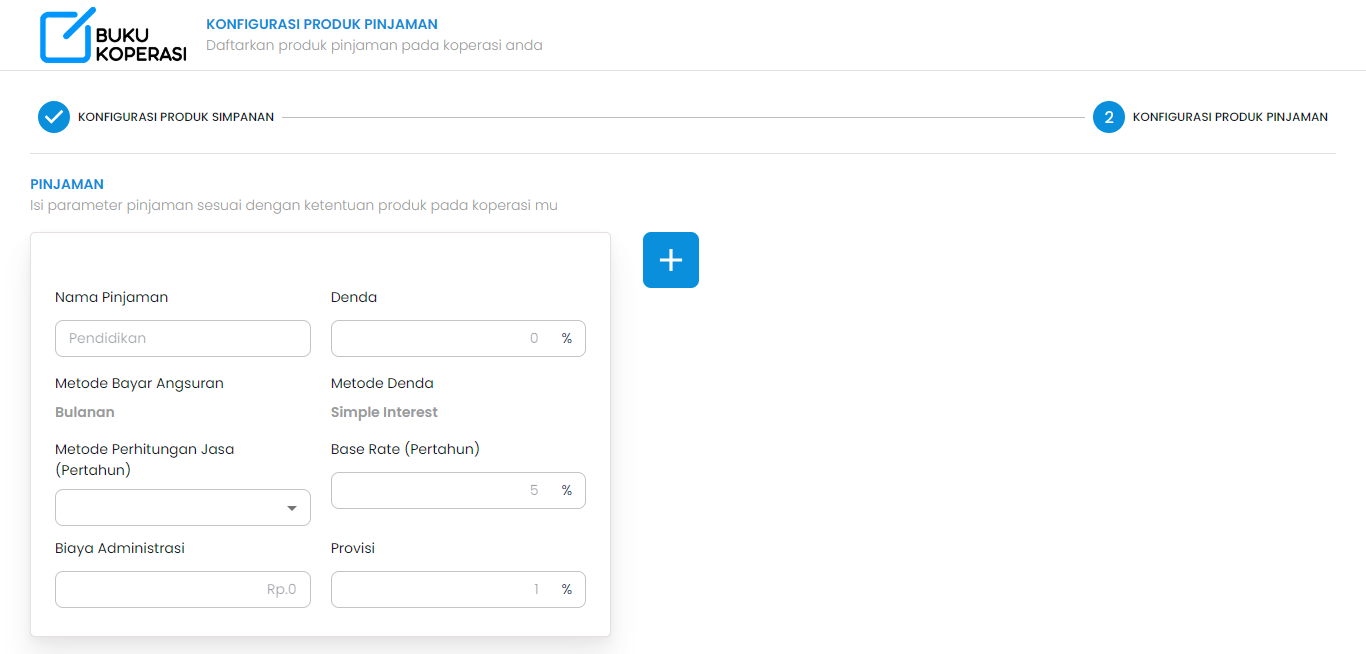
Task: Click the Denda percentage input box
Action: [x=450, y=338]
